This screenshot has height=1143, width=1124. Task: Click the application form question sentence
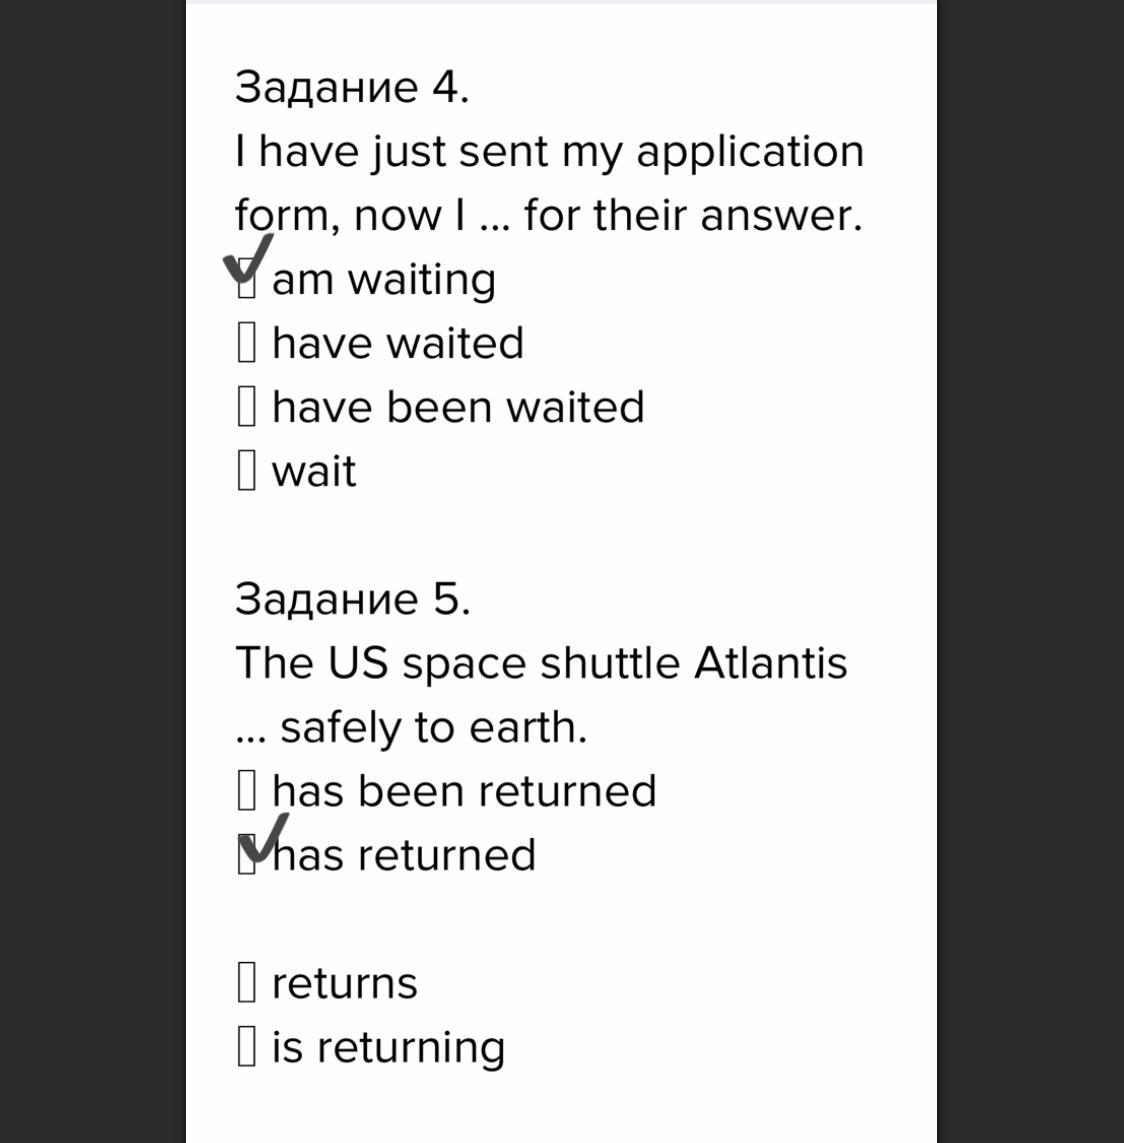click(550, 184)
